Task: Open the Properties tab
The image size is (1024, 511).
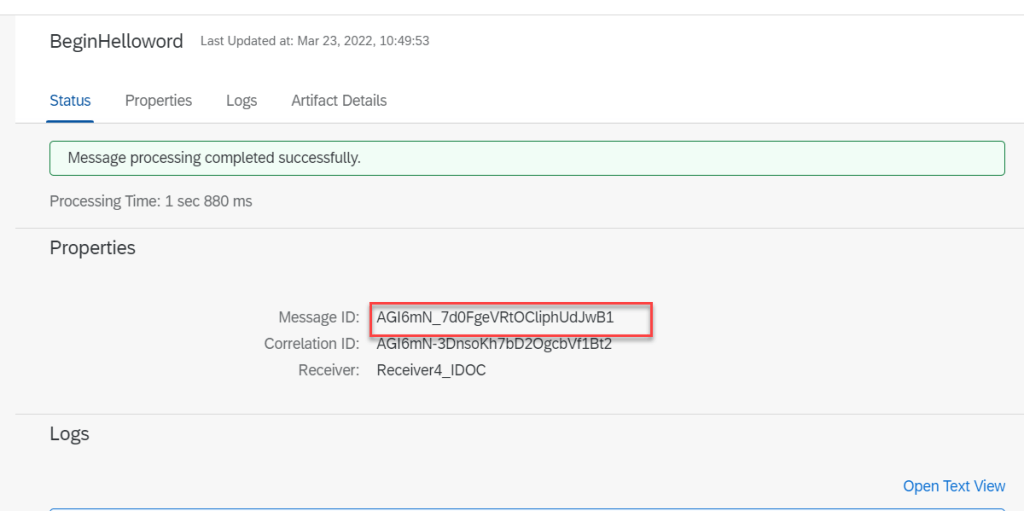Action: (x=158, y=101)
